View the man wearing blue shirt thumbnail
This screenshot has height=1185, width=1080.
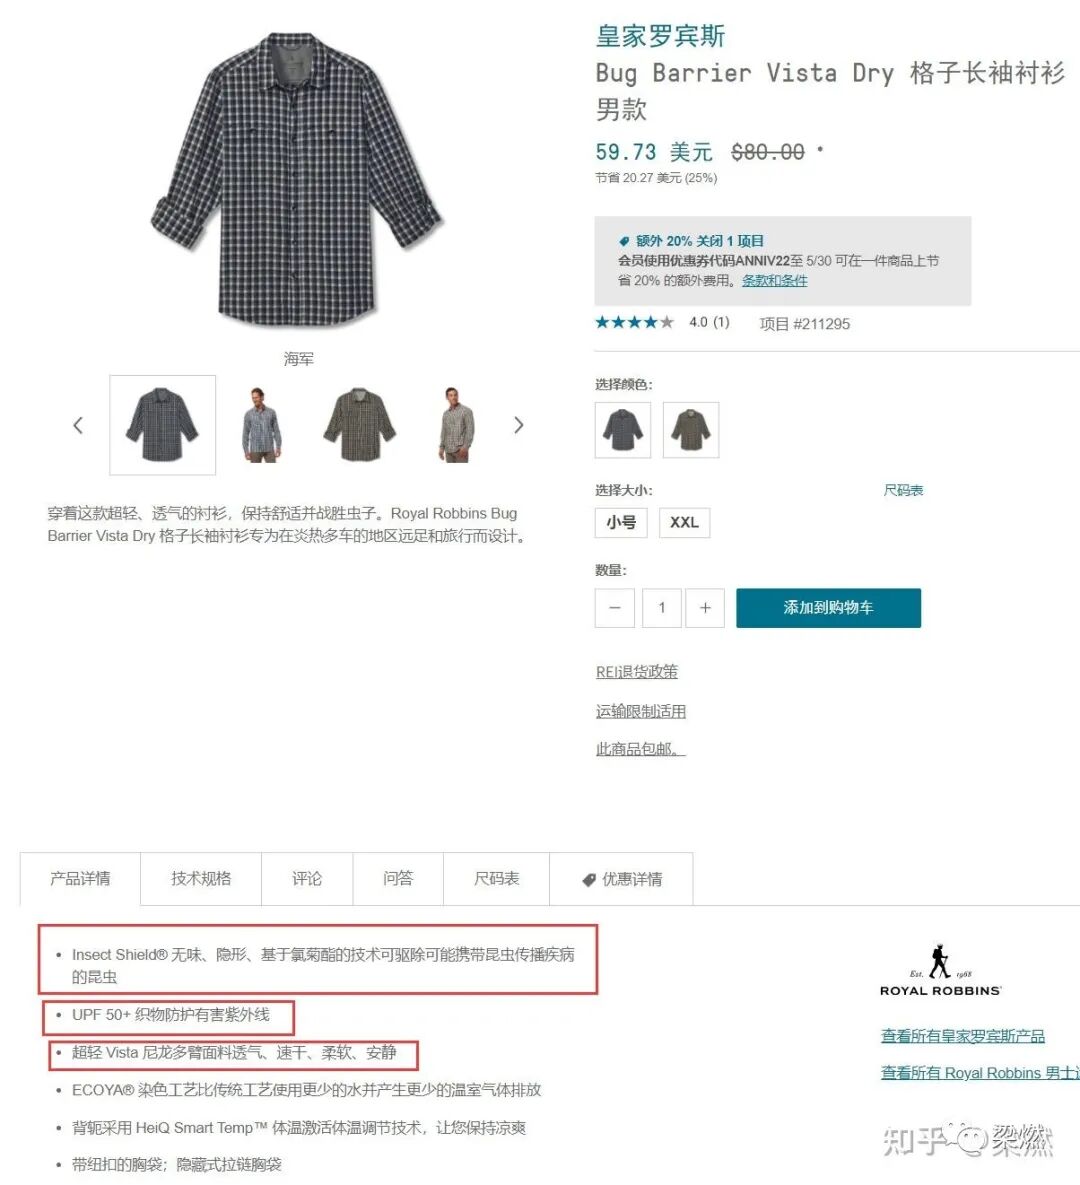coord(261,425)
